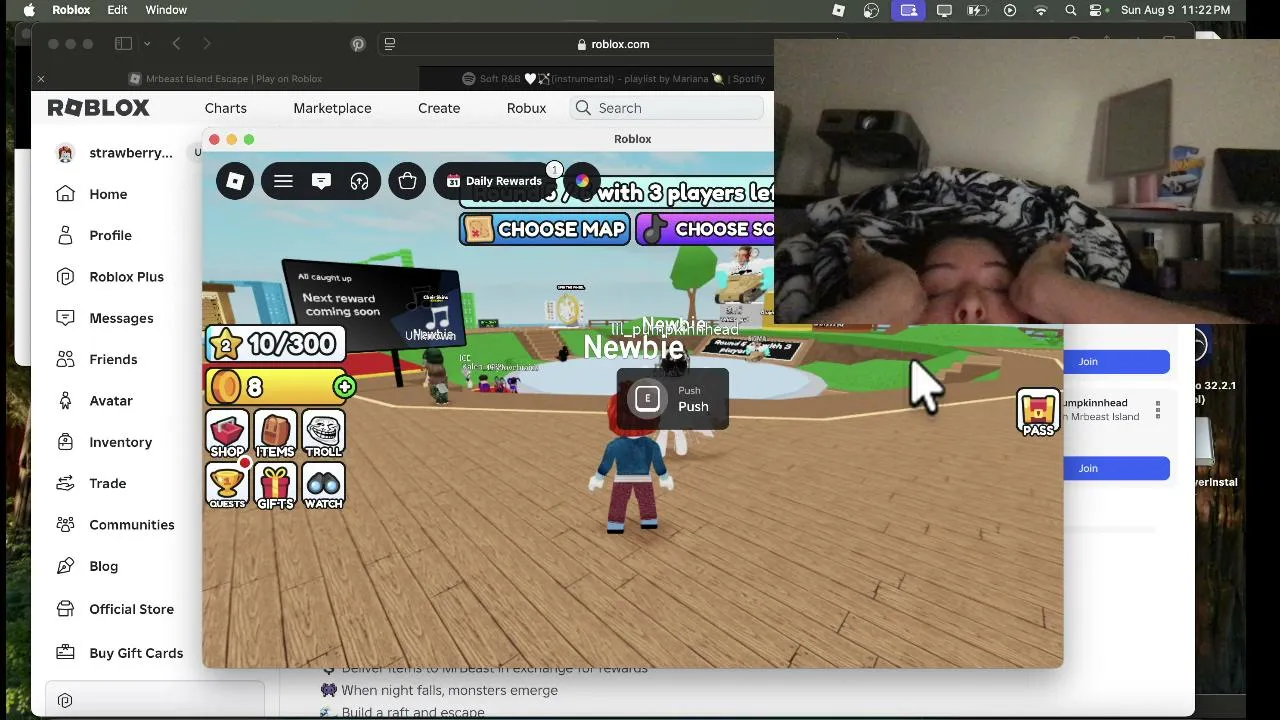Click the Wi-Fi icon in menu bar
This screenshot has height=720, width=1280.
point(1041,10)
